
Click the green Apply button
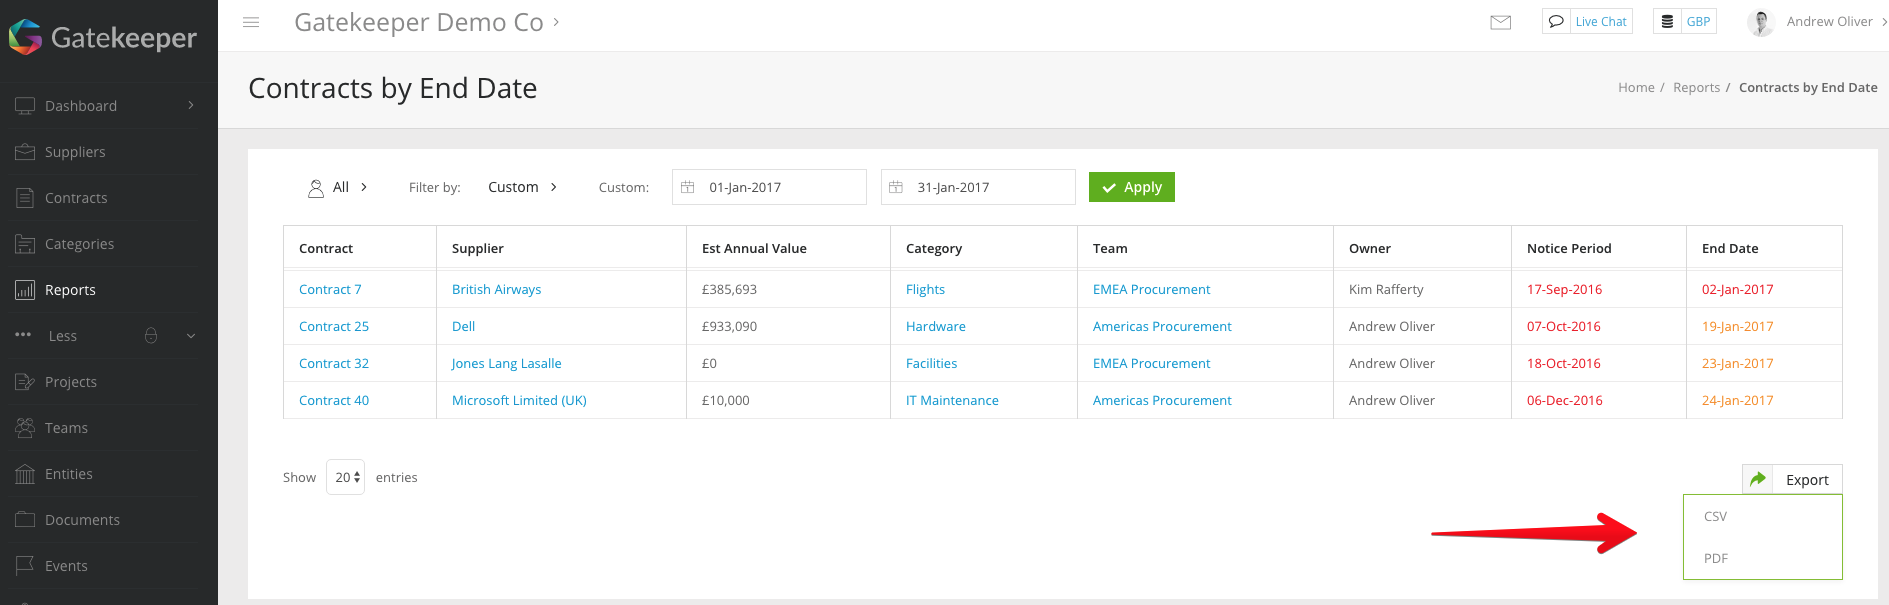coord(1132,187)
